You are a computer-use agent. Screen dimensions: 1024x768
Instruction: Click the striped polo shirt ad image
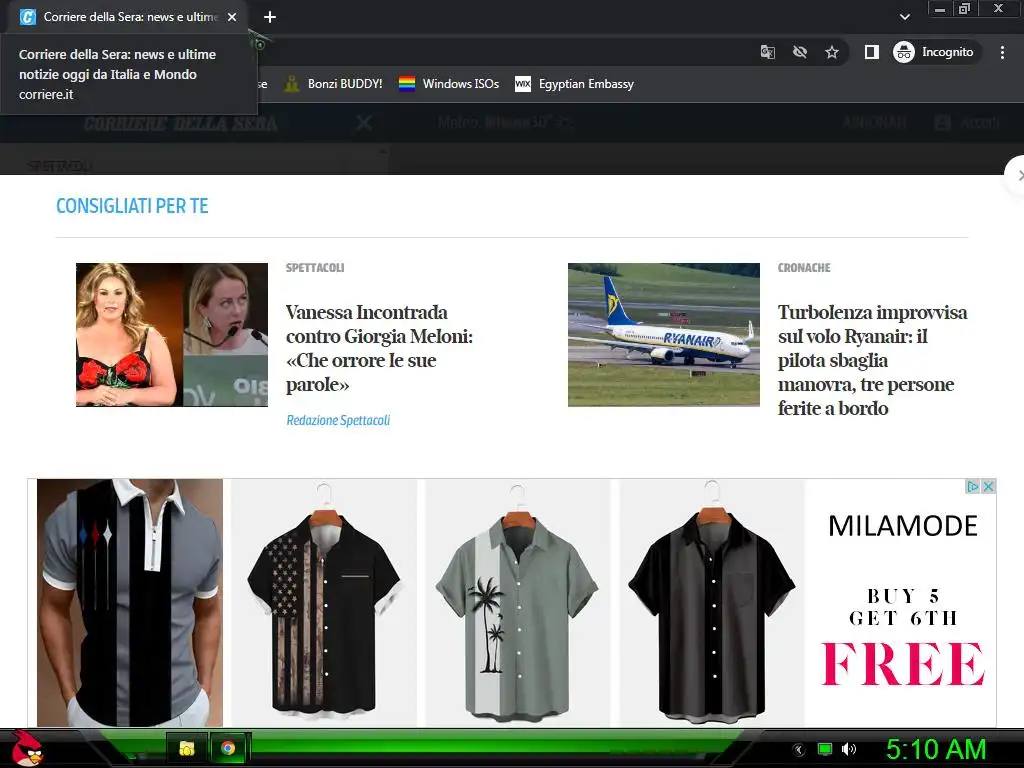pyautogui.click(x=130, y=603)
